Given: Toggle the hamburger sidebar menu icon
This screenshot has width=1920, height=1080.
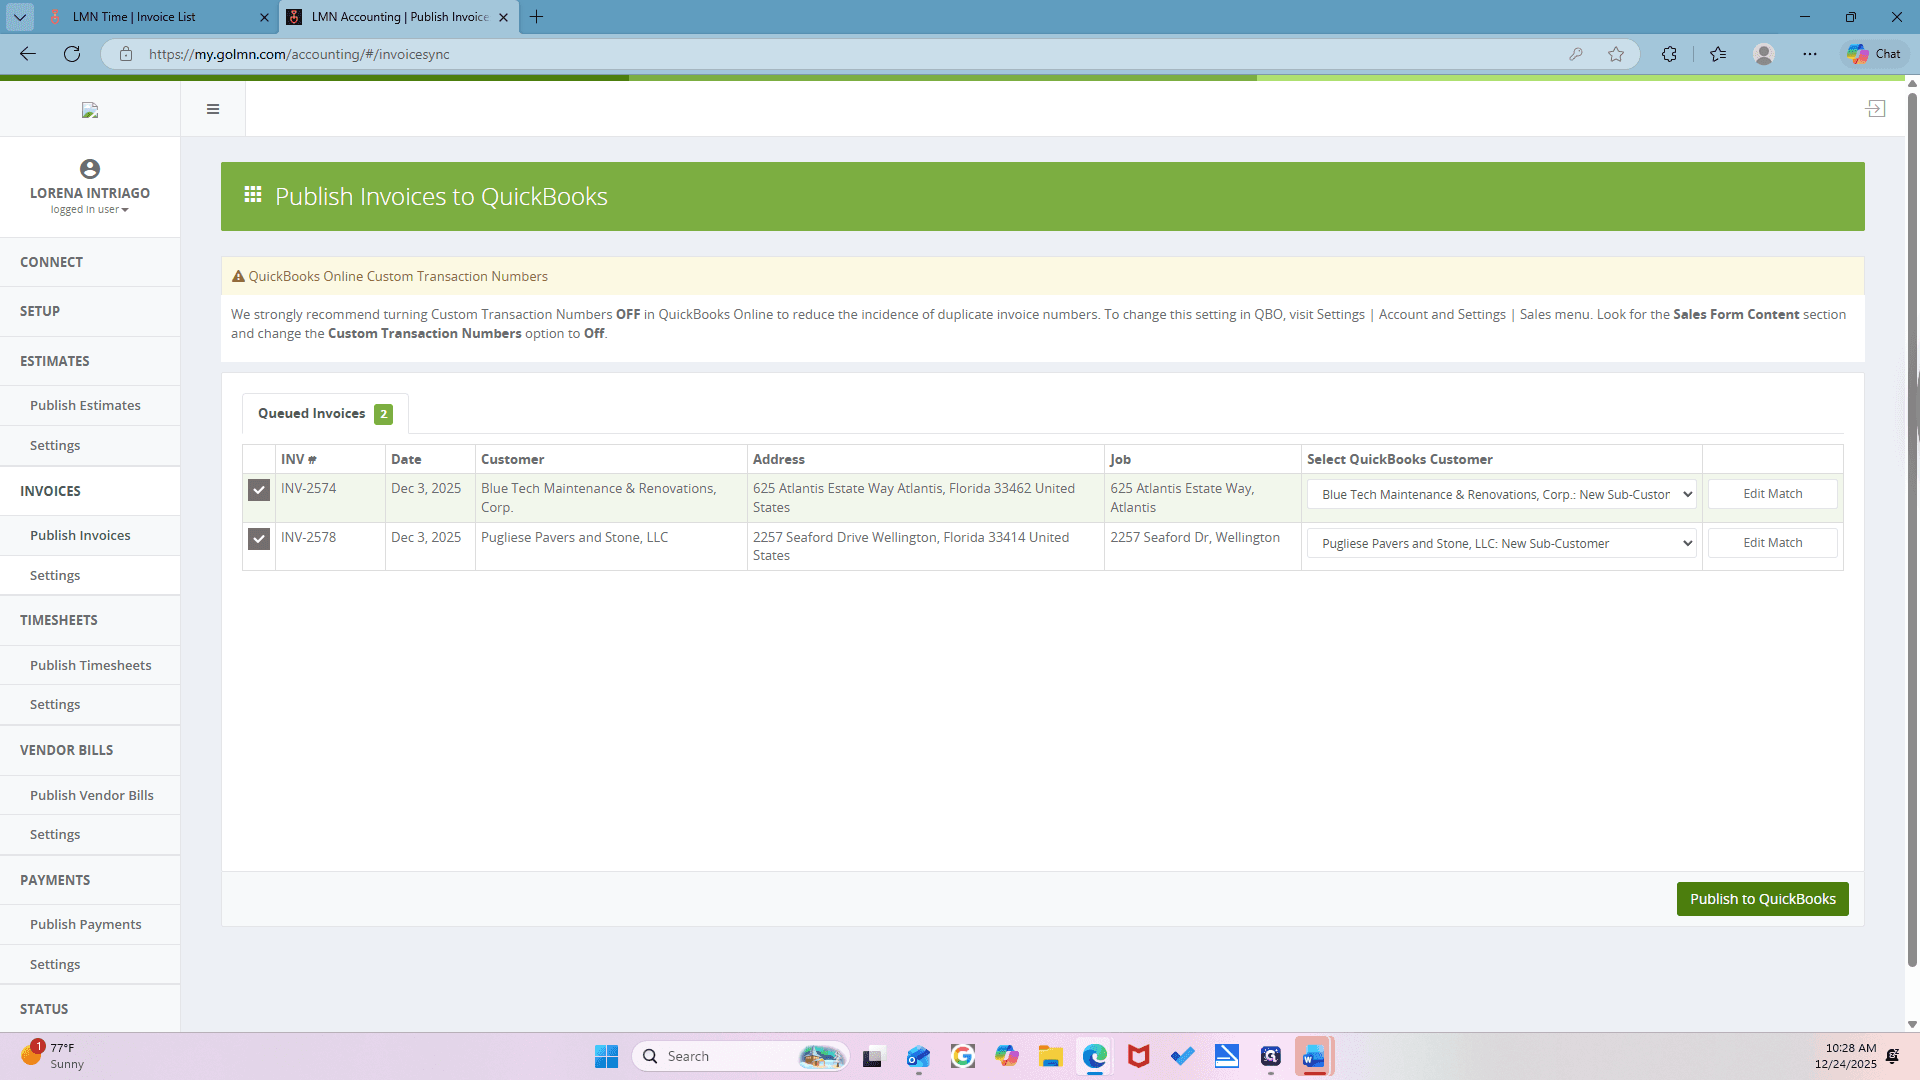Looking at the screenshot, I should point(213,109).
